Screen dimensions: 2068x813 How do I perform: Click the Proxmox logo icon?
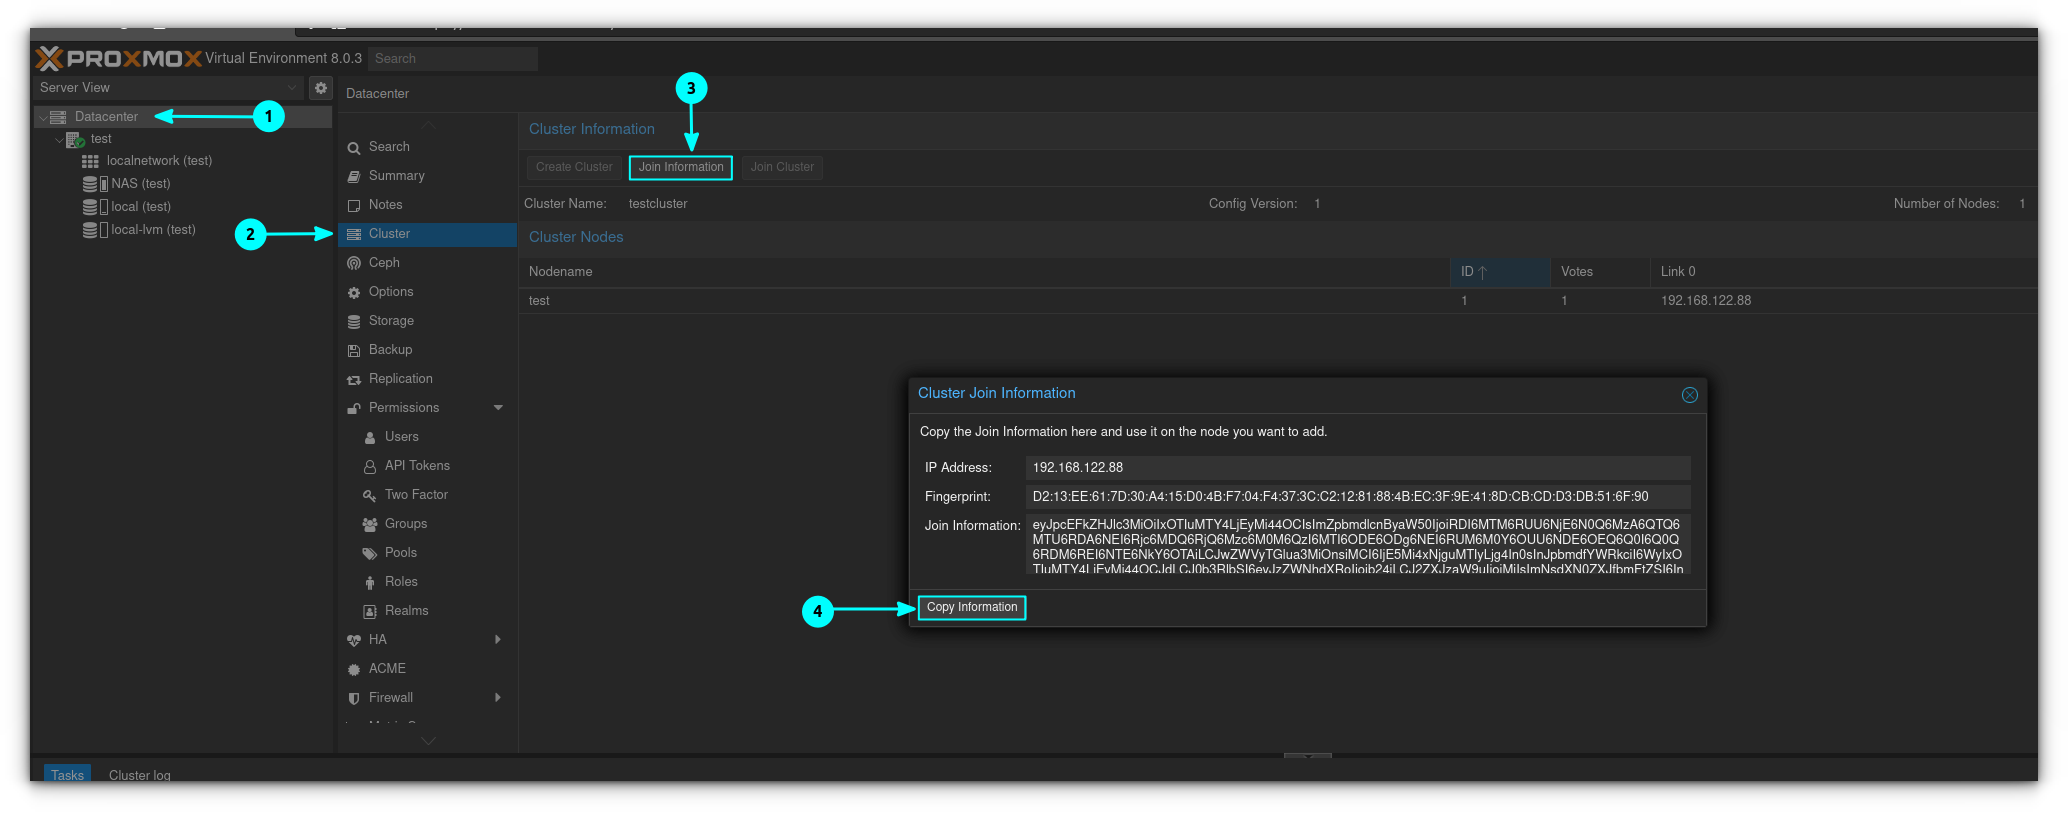point(49,58)
